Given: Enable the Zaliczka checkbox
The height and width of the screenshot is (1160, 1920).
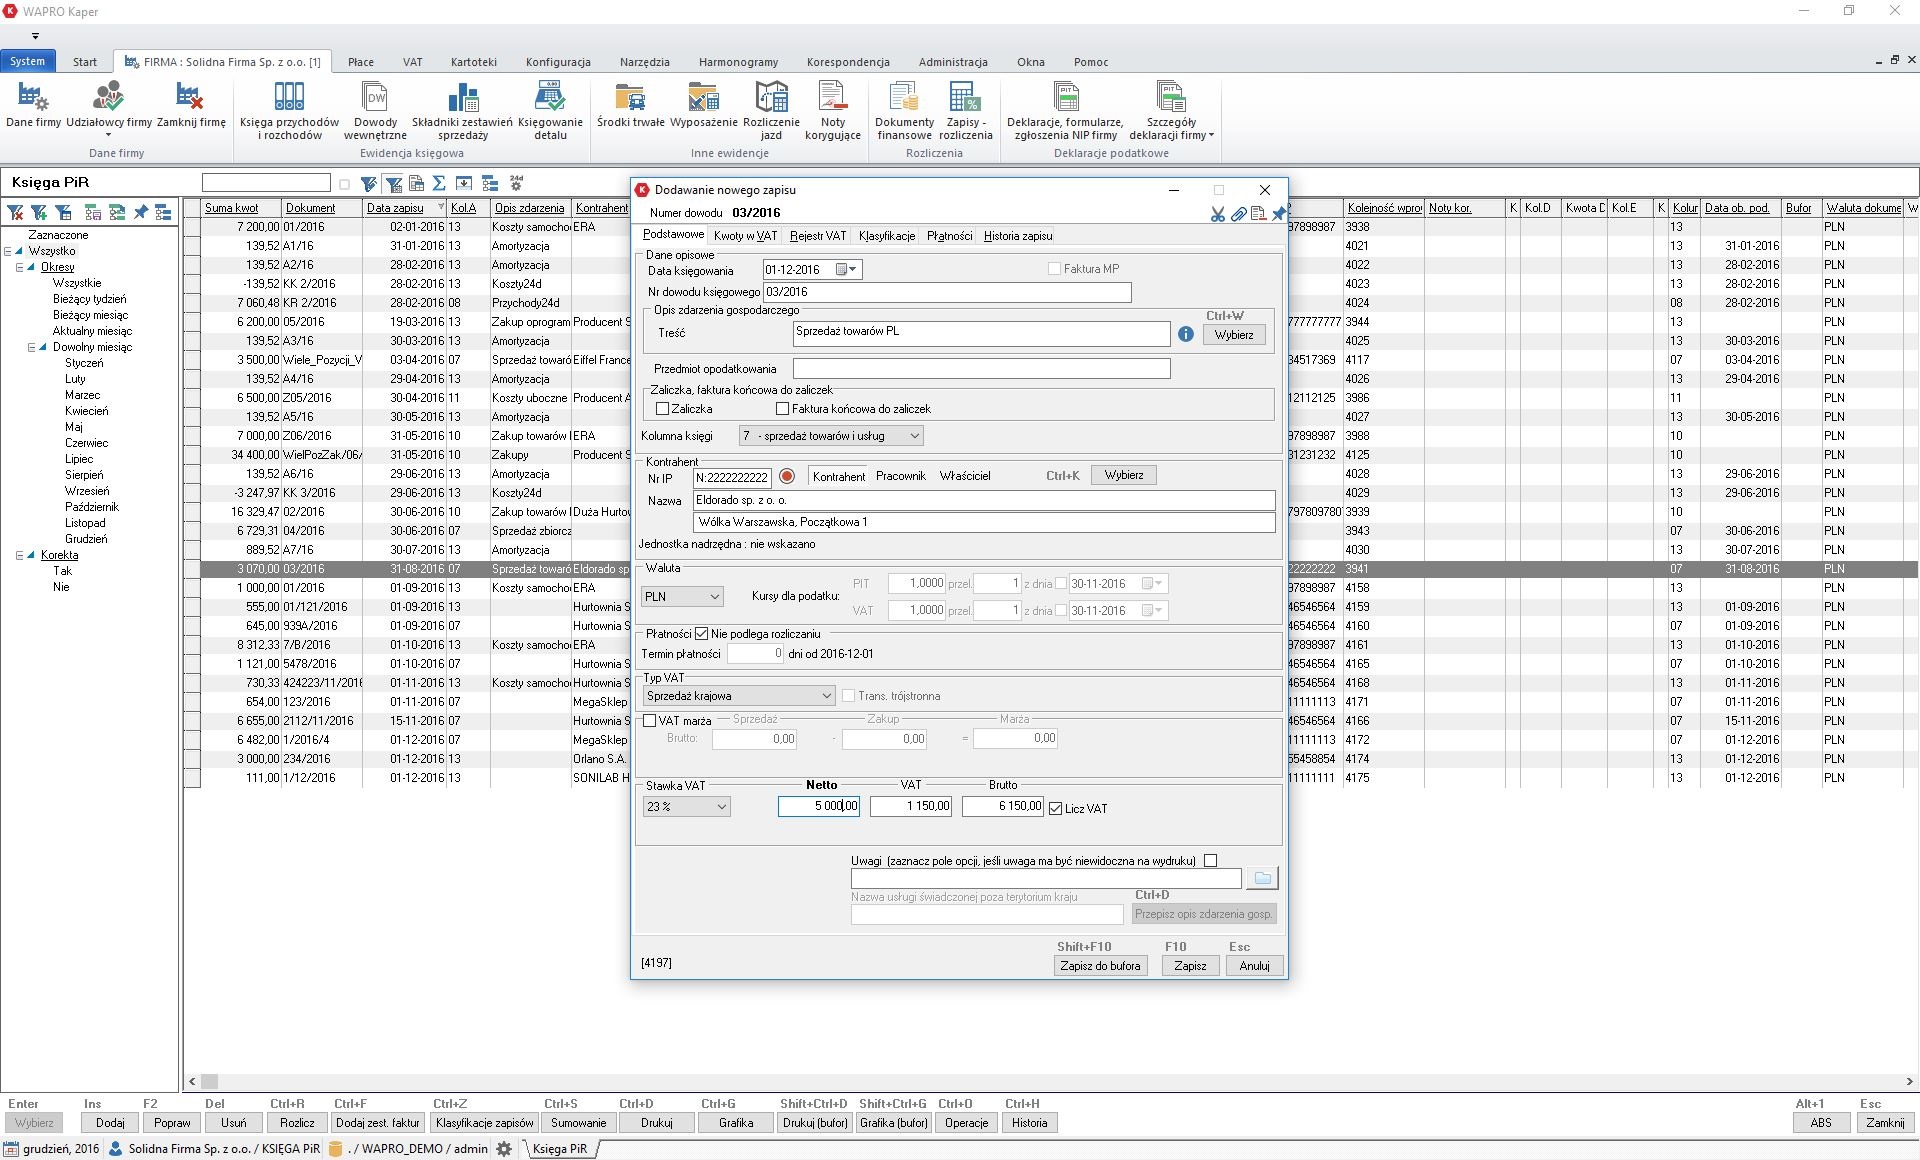Looking at the screenshot, I should click(662, 409).
